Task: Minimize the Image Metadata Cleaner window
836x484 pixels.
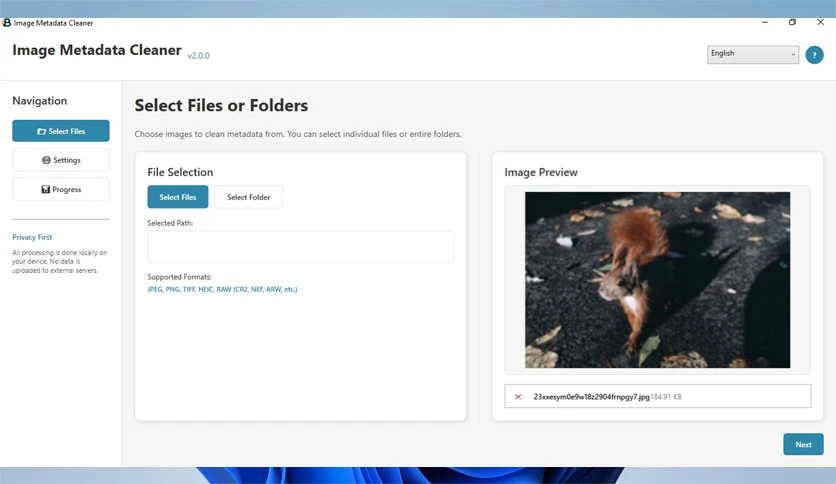Action: click(765, 22)
